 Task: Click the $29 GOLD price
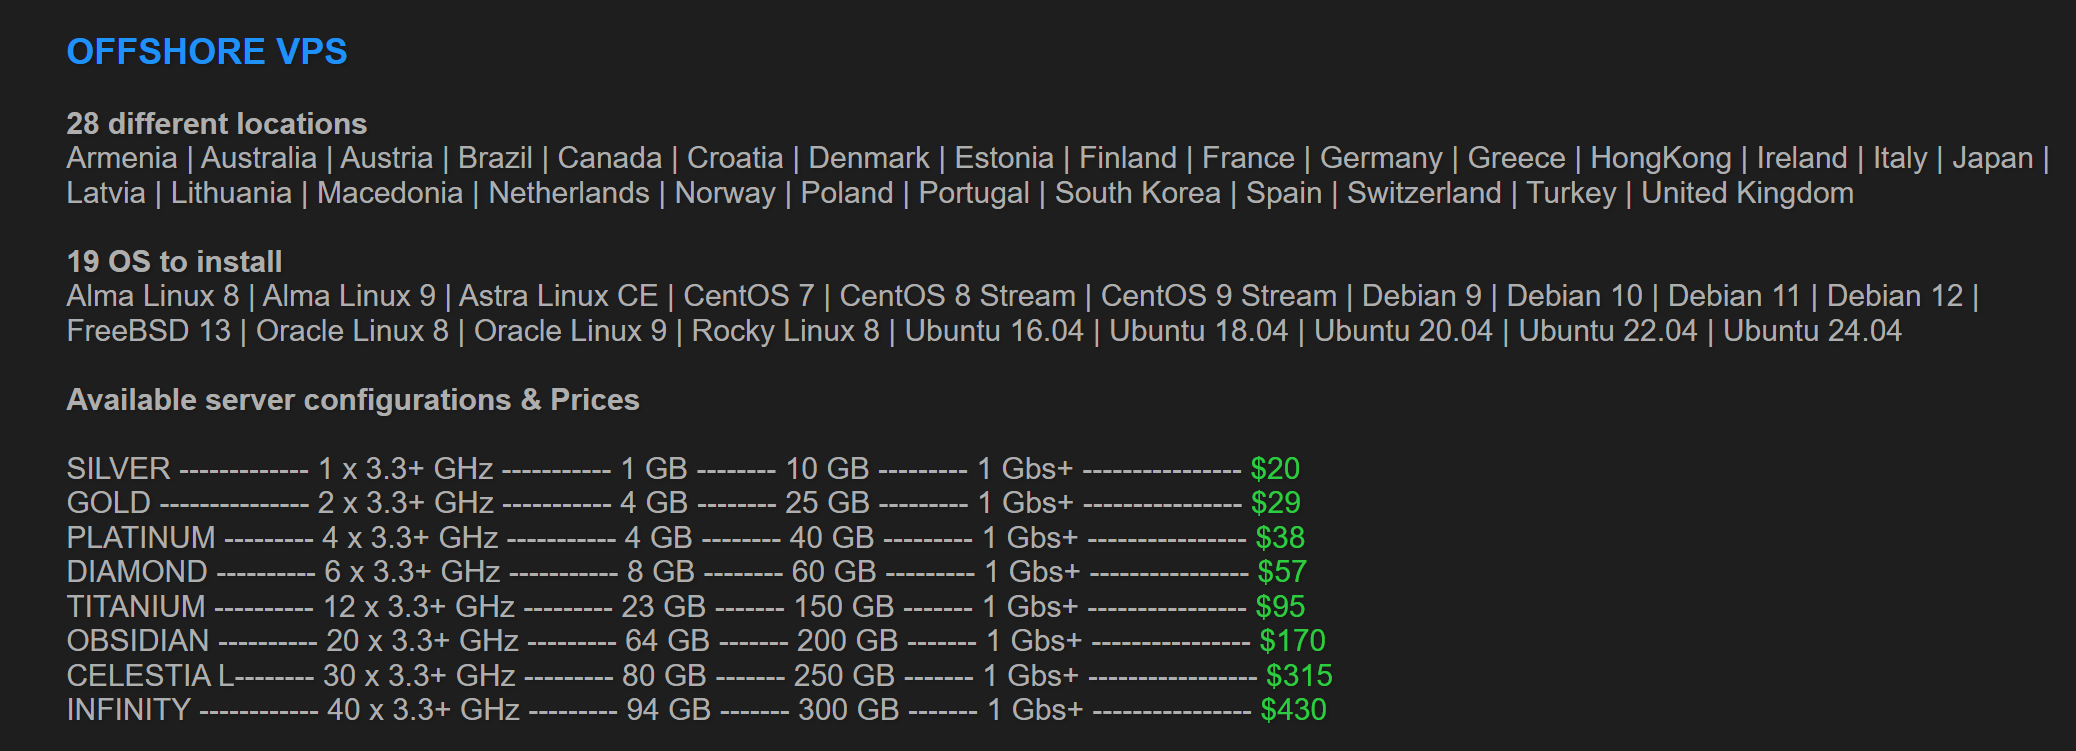(x=1275, y=503)
